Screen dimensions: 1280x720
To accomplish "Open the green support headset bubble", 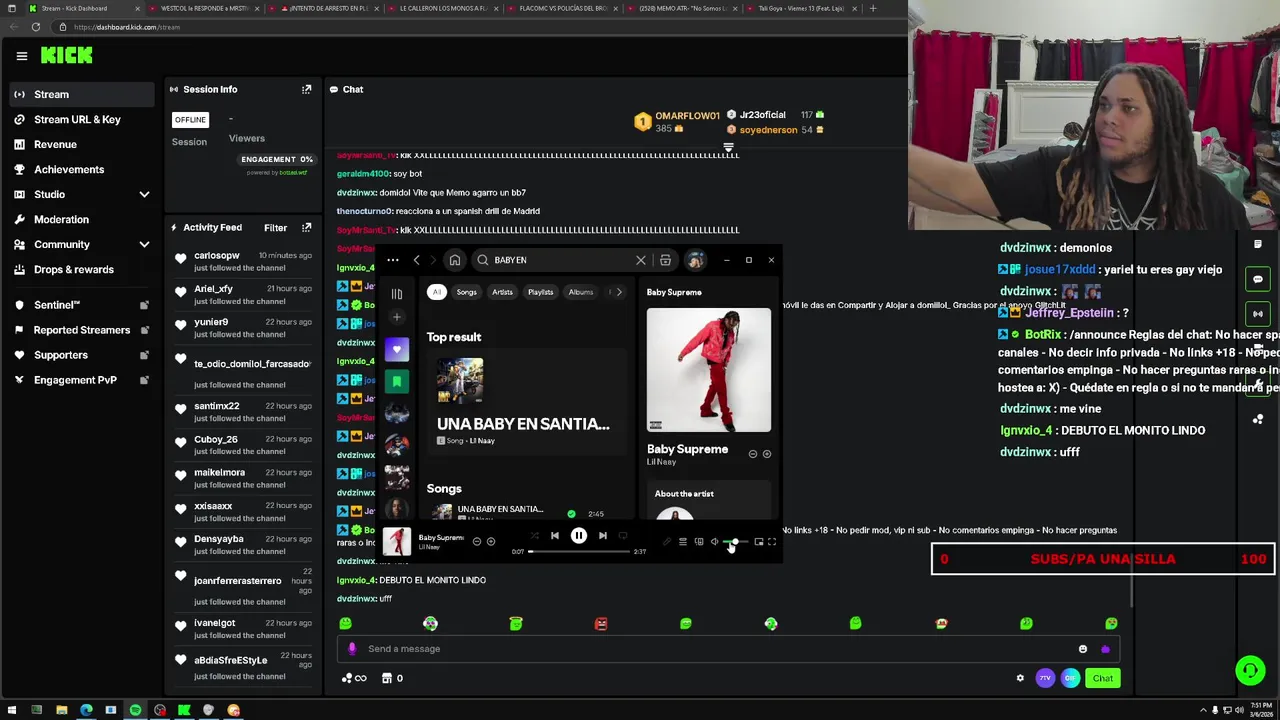I will pos(1250,670).
